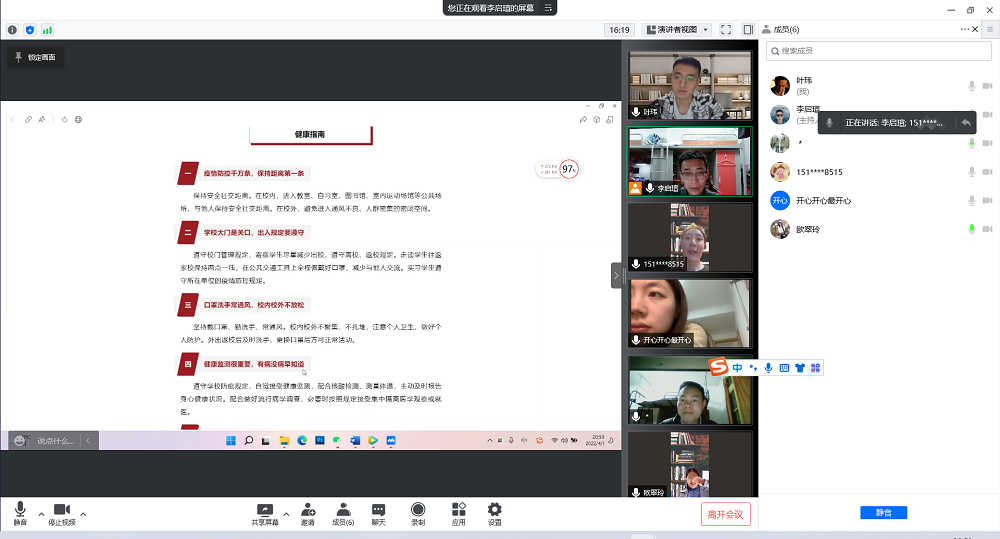This screenshot has width=1000, height=539.
Task: Click the 聊天 (Chat) icon
Action: click(x=378, y=513)
